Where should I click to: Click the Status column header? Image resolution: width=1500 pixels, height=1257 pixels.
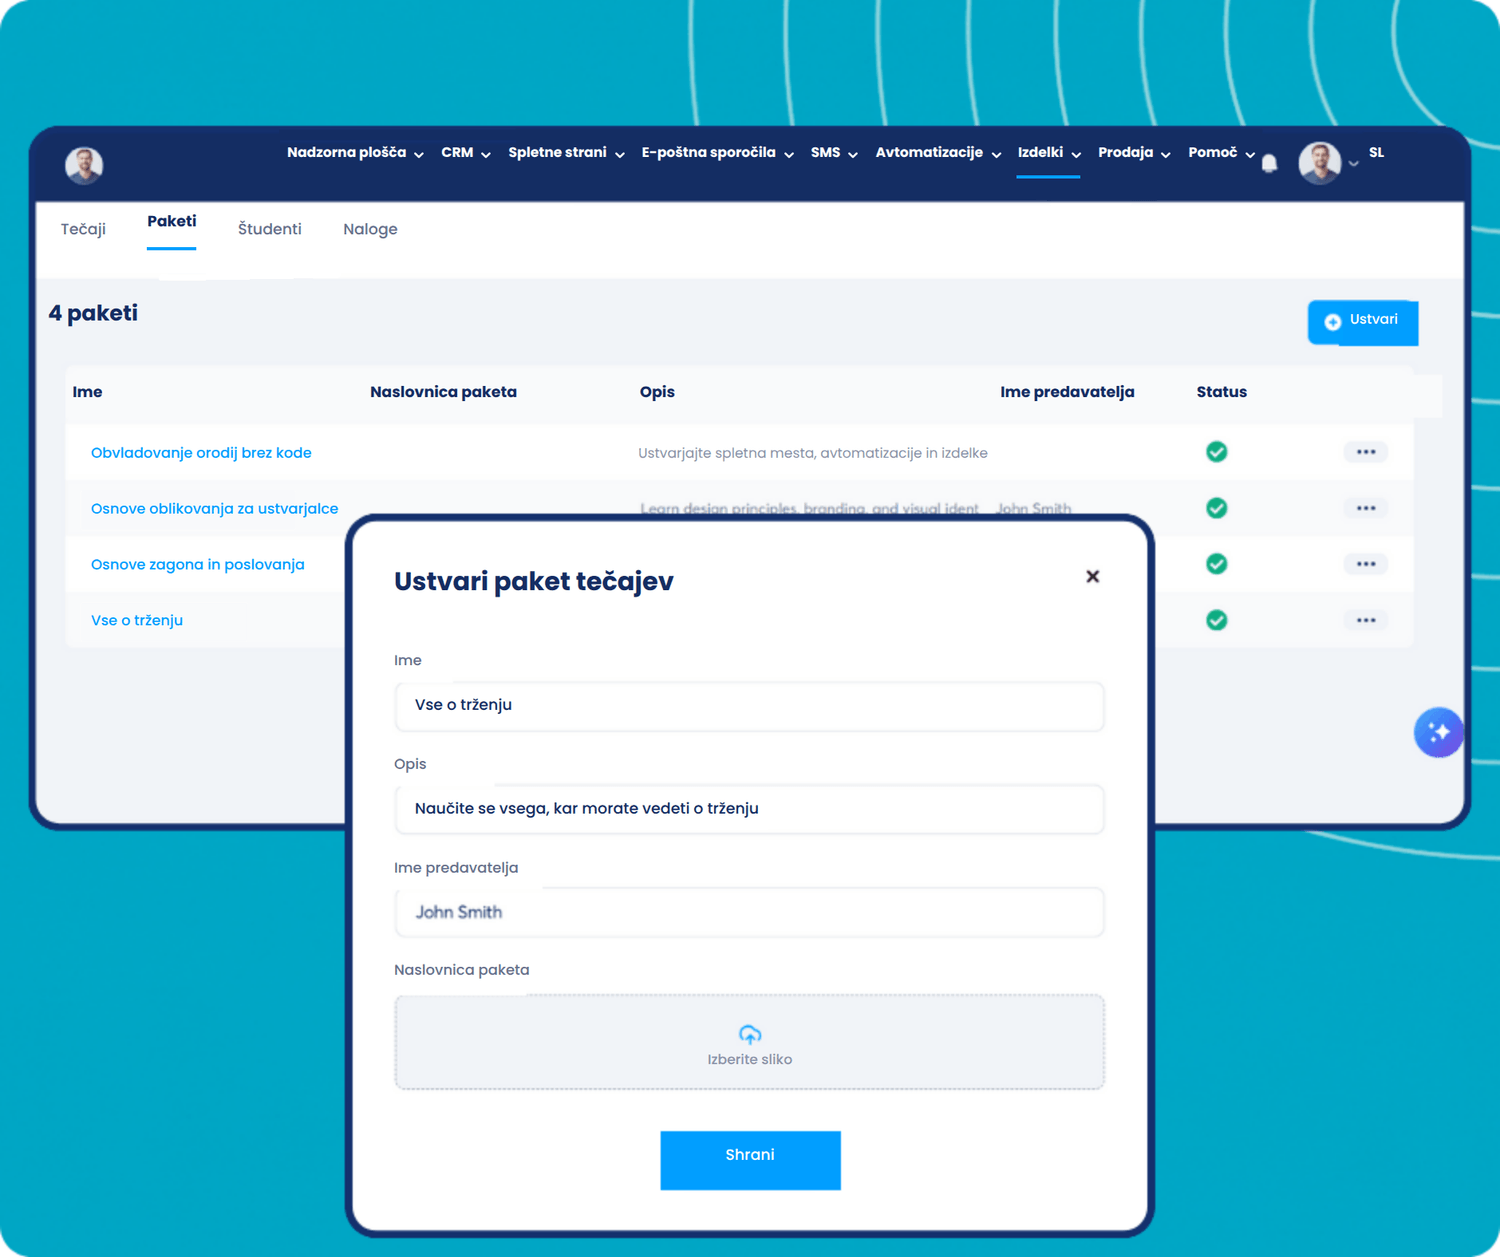coord(1221,392)
